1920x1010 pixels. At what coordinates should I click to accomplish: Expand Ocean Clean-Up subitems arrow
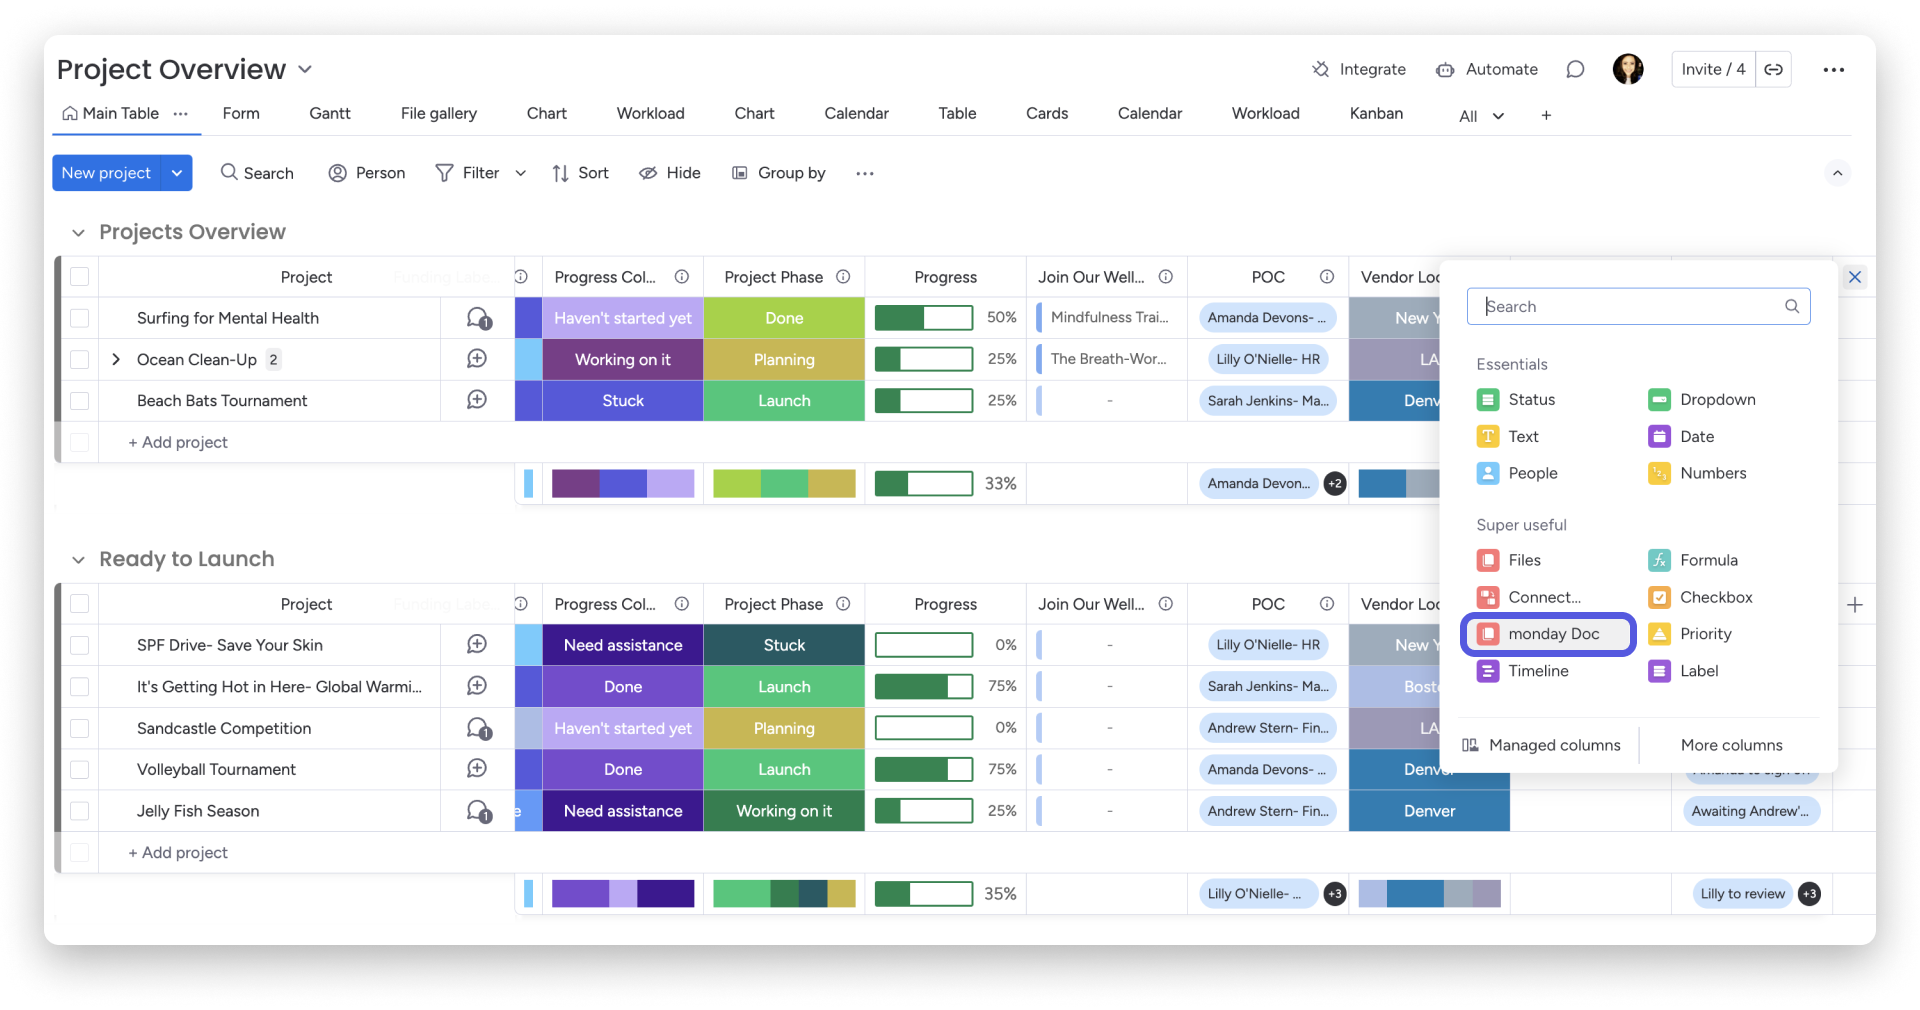(116, 359)
